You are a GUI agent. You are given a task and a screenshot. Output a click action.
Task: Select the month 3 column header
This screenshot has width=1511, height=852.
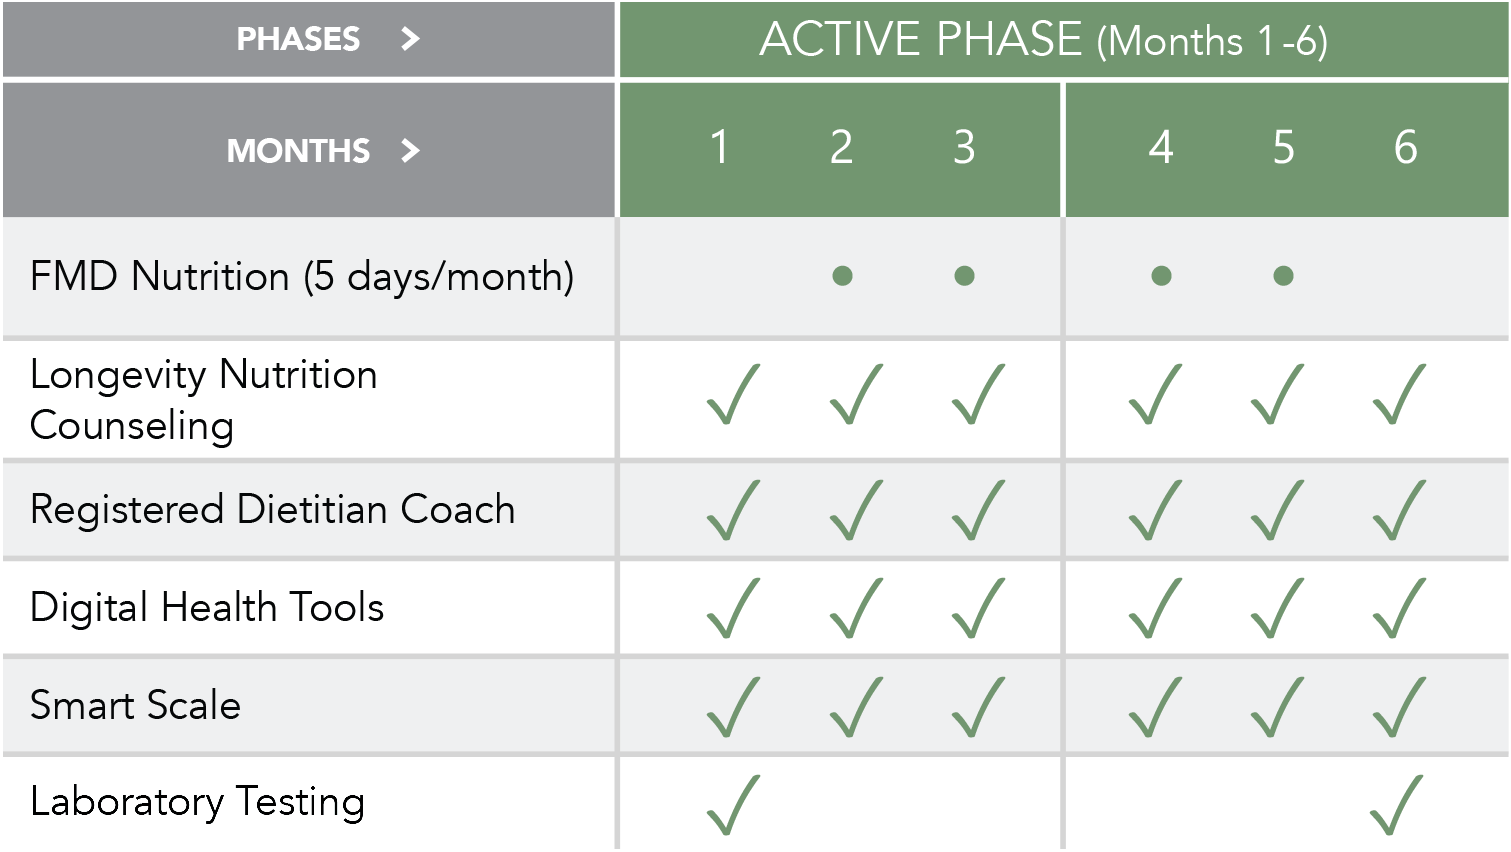tap(964, 148)
